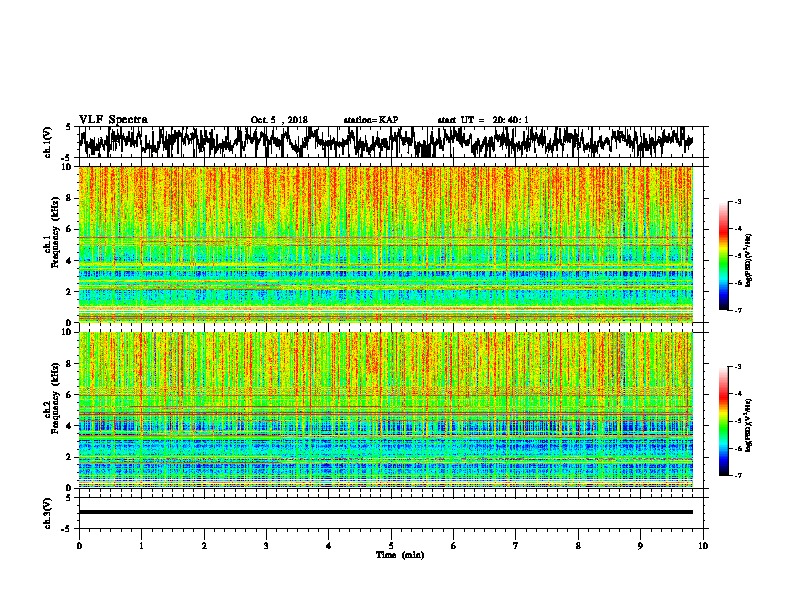
Task: Click the time axis tick label "5"
Action: pyautogui.click(x=391, y=546)
